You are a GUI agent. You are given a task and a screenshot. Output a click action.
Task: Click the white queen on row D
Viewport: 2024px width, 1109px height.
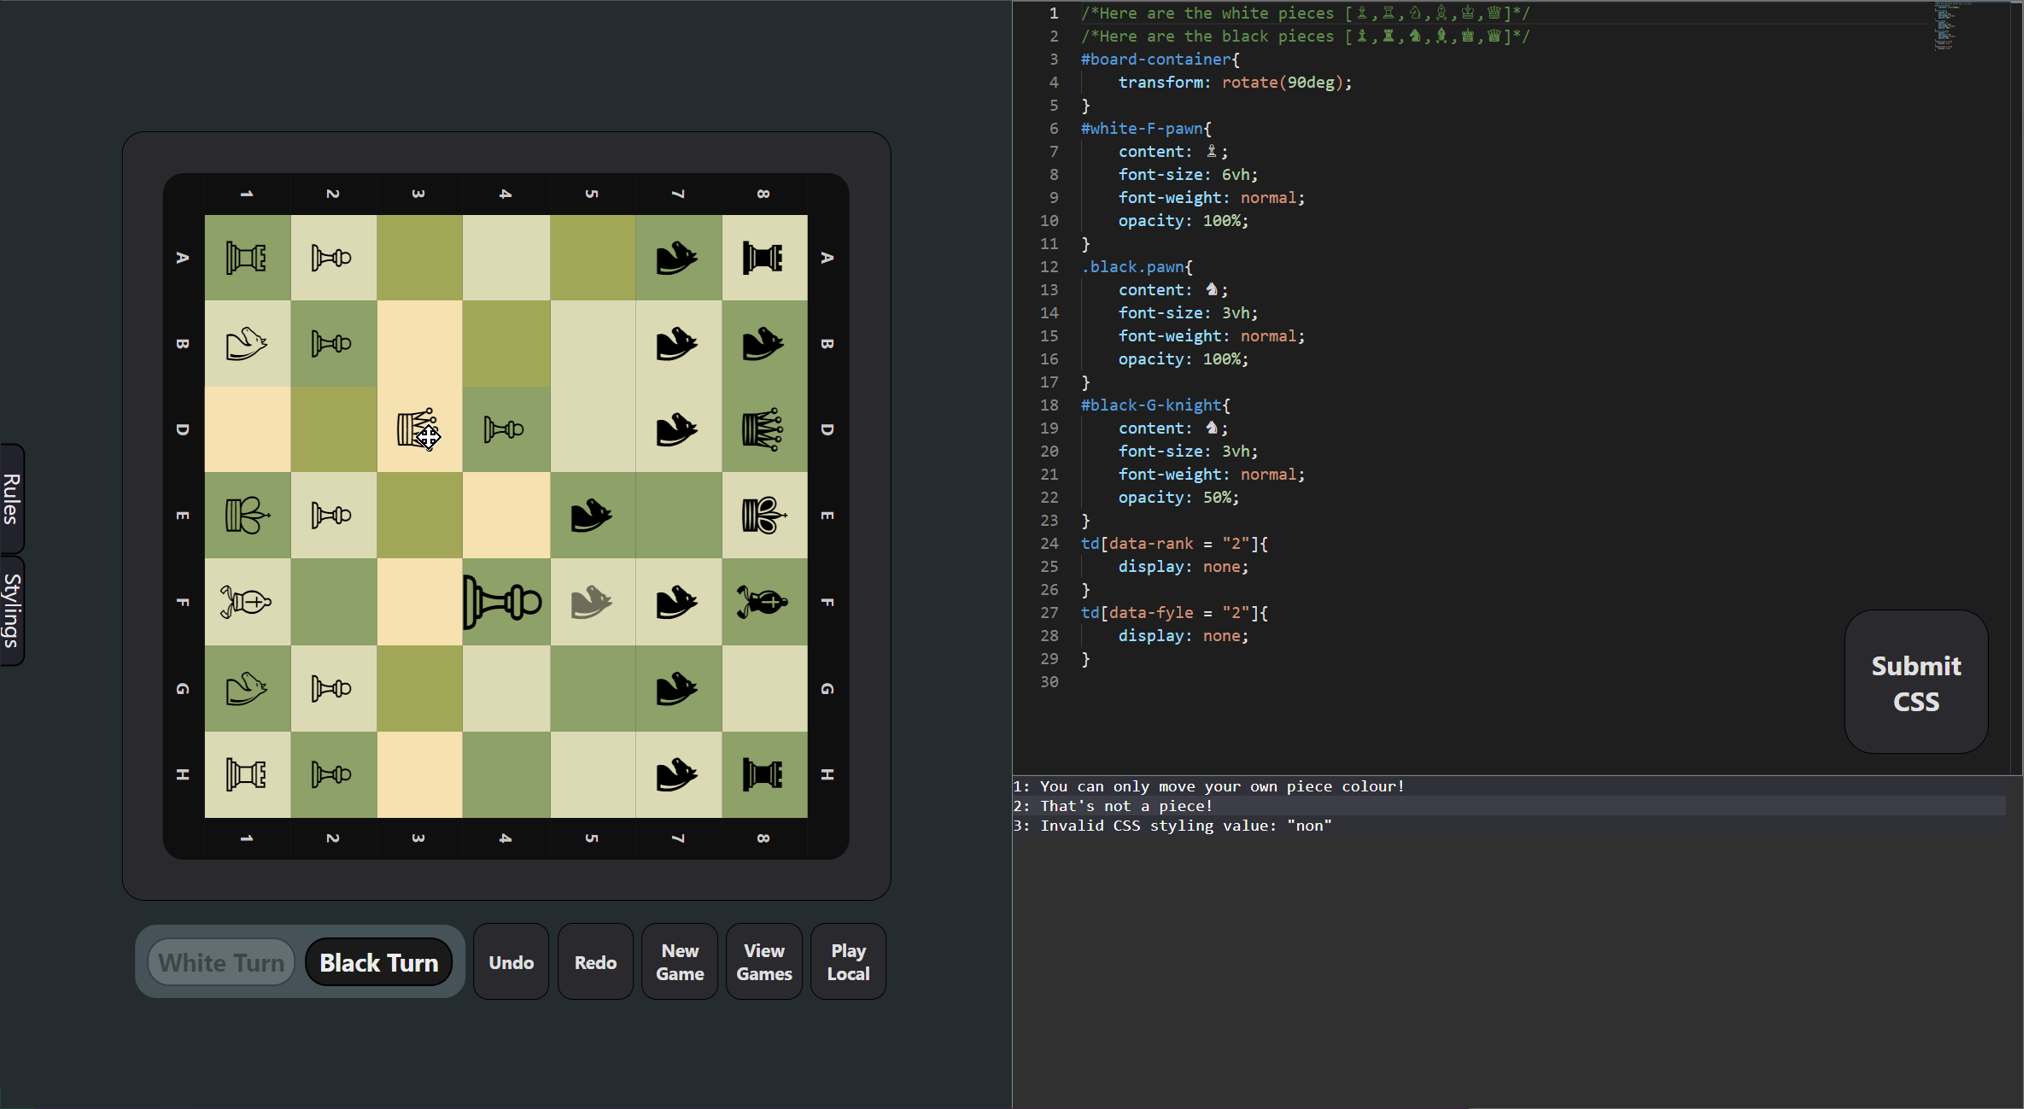(x=418, y=430)
